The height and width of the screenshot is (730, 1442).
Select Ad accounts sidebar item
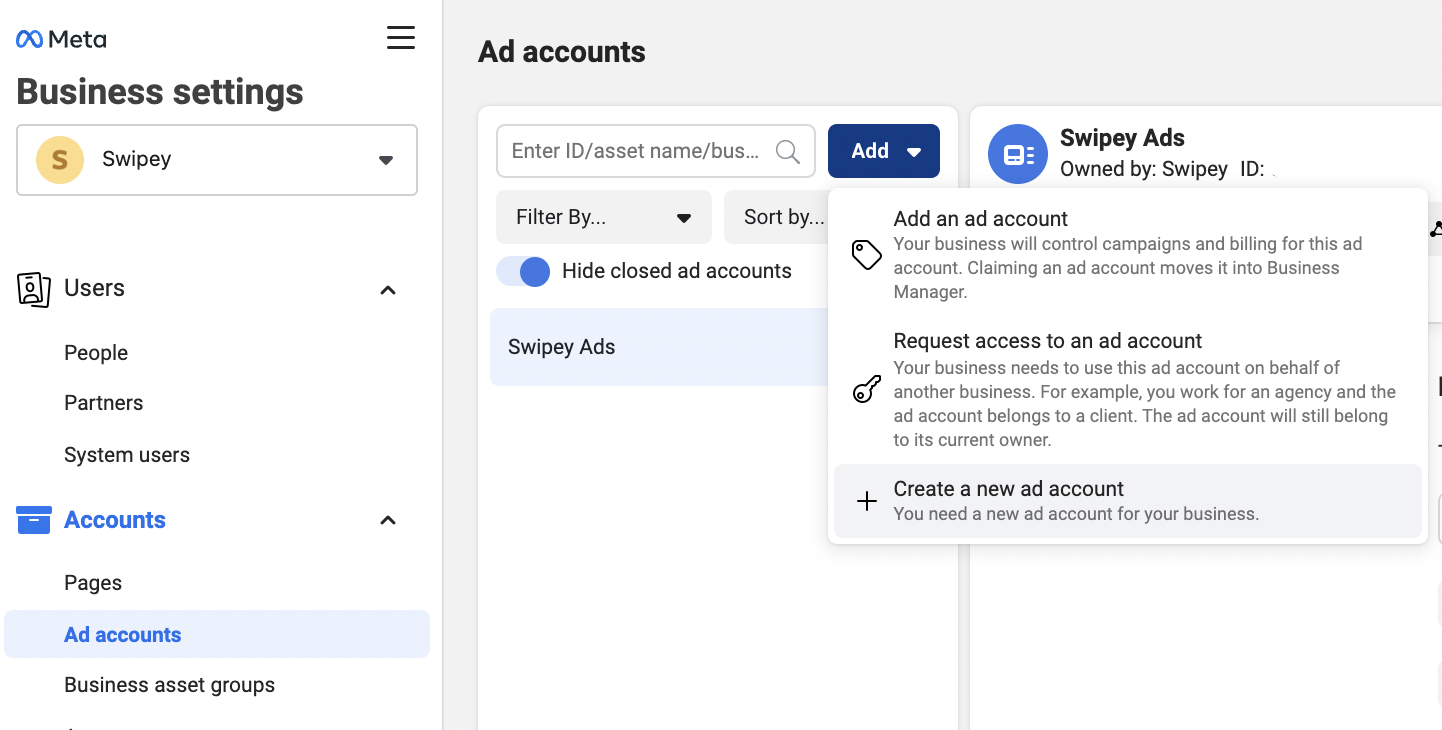tap(217, 634)
